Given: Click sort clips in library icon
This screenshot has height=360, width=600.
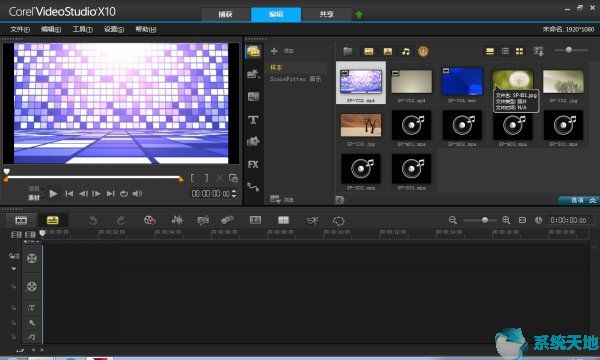Looking at the screenshot, I should click(538, 51).
